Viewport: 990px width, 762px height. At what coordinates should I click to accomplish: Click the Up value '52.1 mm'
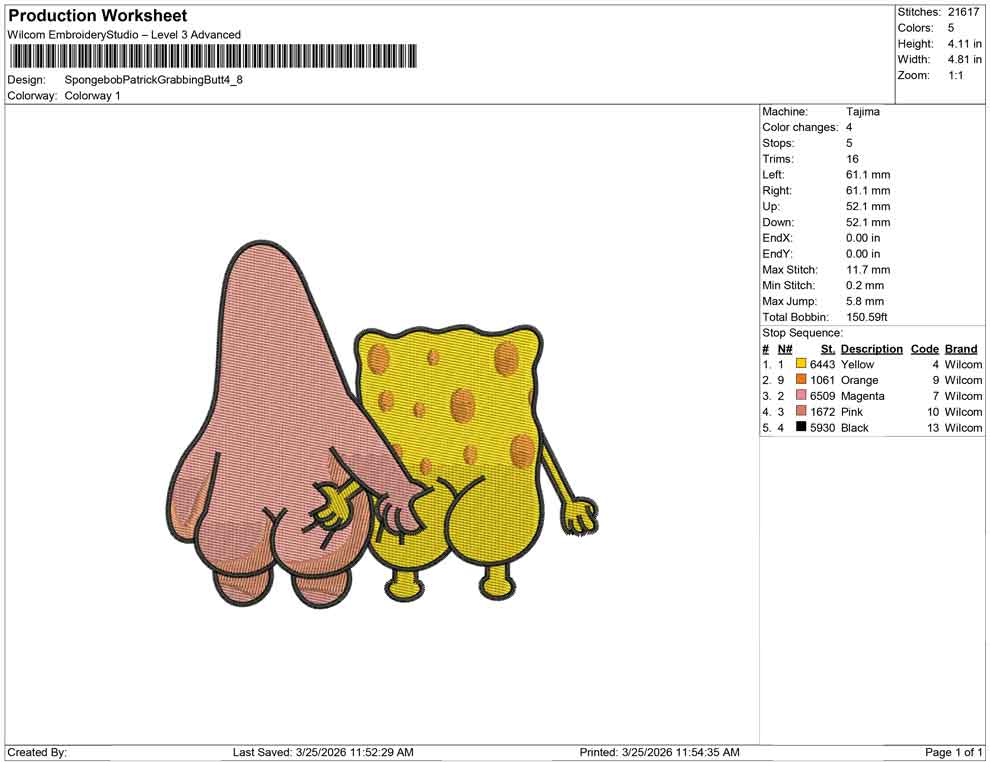tap(868, 206)
